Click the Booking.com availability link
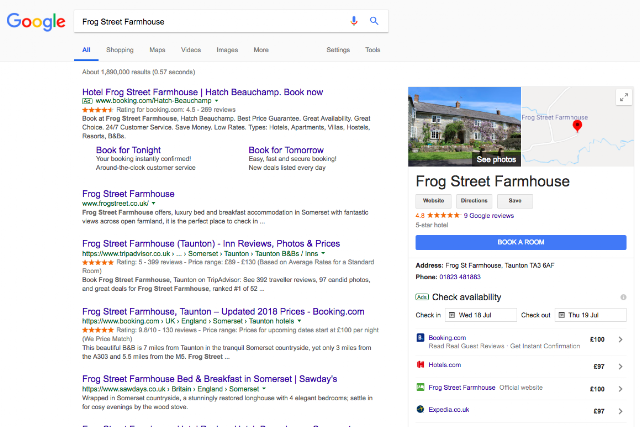This screenshot has height=427, width=640. (447, 338)
